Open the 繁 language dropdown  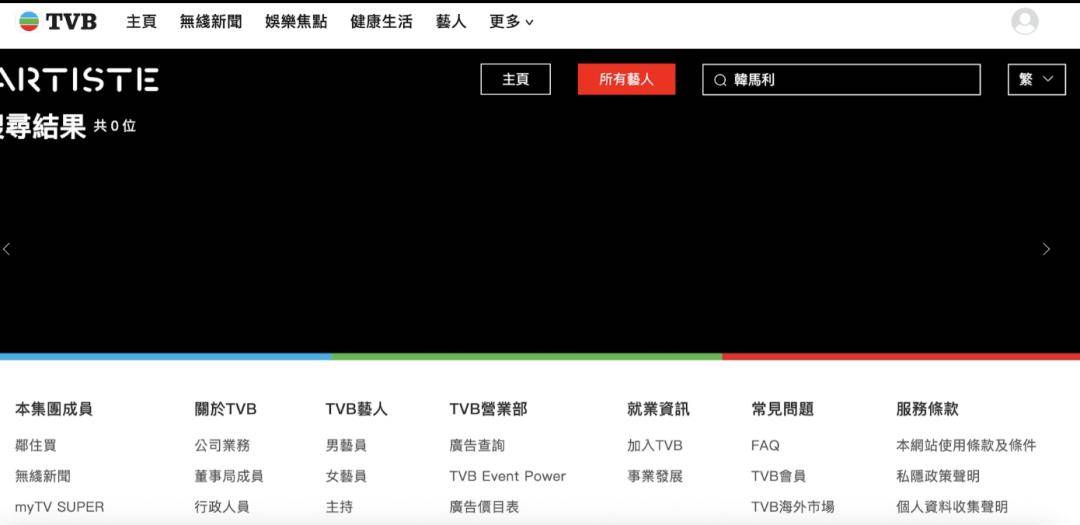click(1036, 80)
